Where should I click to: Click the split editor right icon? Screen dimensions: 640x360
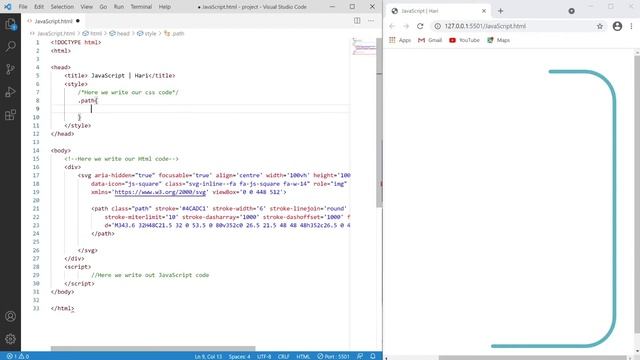(357, 21)
